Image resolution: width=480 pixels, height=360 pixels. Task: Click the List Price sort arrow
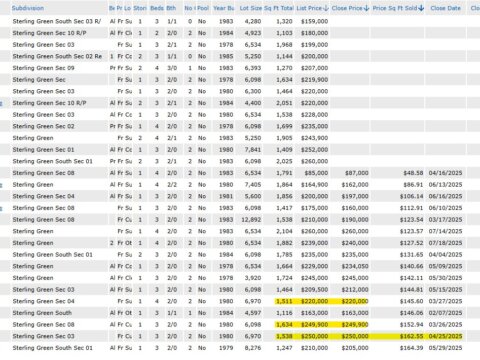tap(326, 8)
